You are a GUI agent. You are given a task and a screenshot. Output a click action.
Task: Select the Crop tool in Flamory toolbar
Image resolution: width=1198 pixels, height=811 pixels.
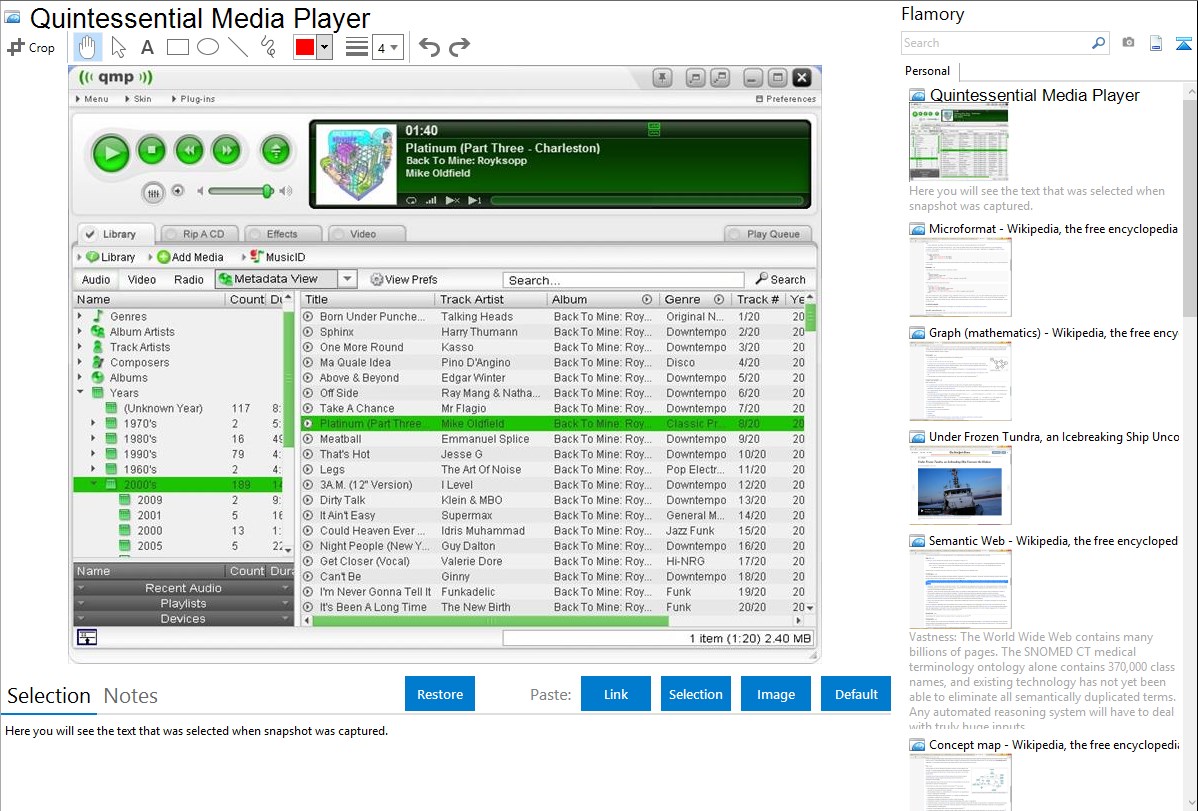pos(31,47)
